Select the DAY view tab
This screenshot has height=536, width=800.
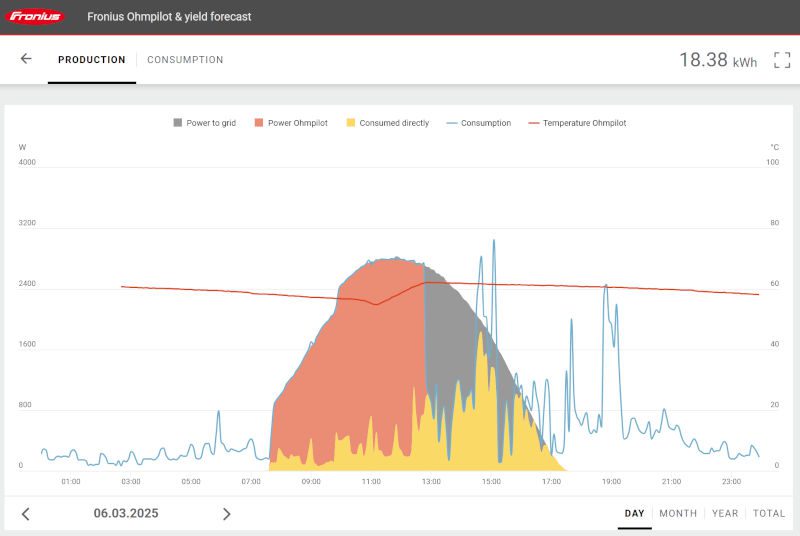[634, 513]
